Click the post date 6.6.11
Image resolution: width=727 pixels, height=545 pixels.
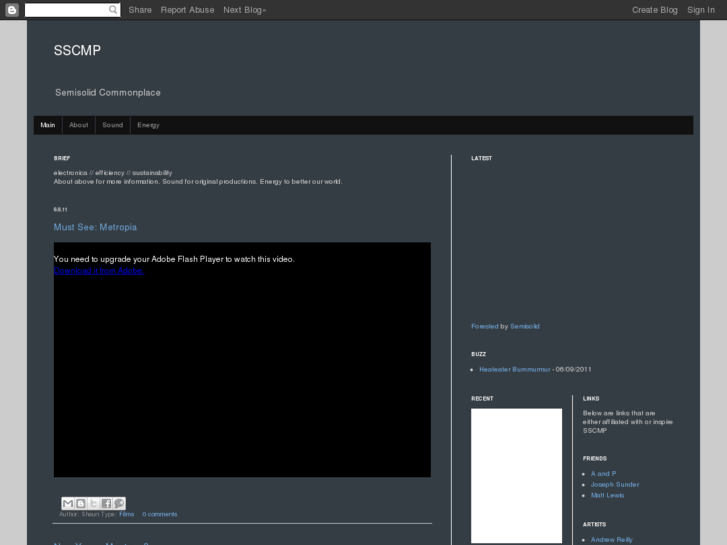click(x=60, y=210)
